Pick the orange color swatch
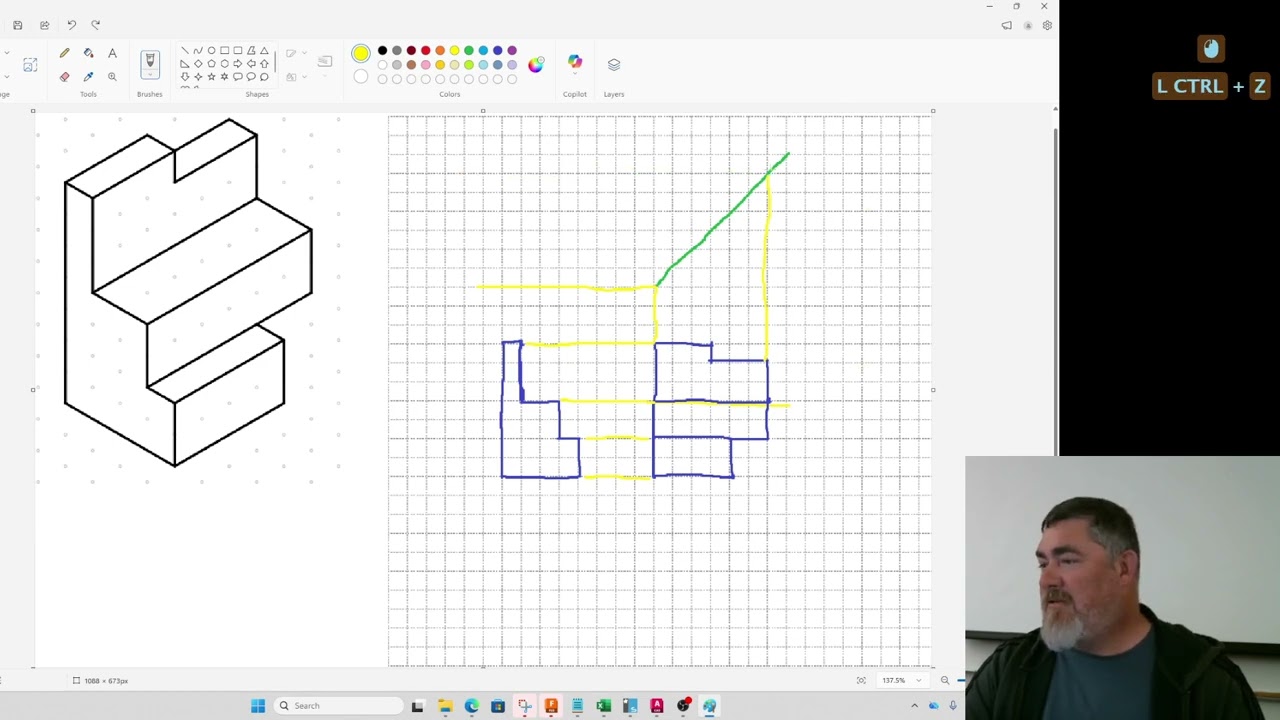The image size is (1280, 720). pyautogui.click(x=440, y=50)
